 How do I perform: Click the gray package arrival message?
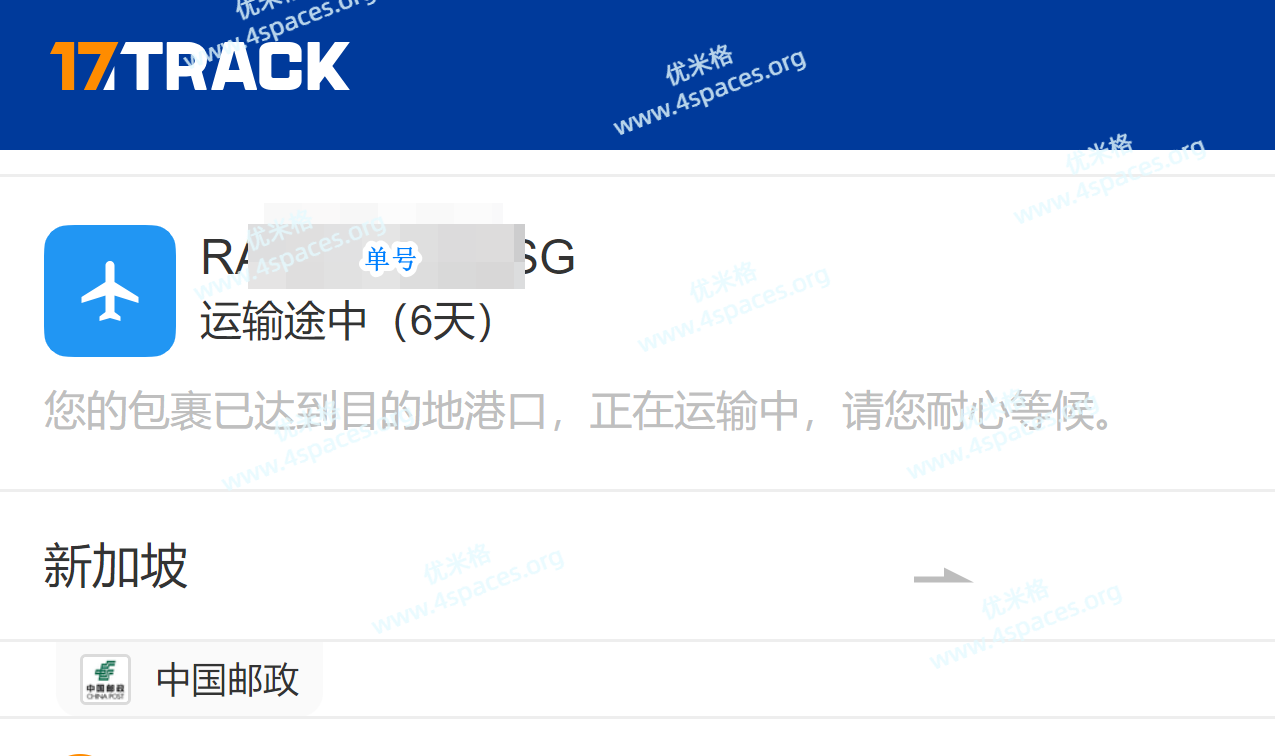(580, 411)
